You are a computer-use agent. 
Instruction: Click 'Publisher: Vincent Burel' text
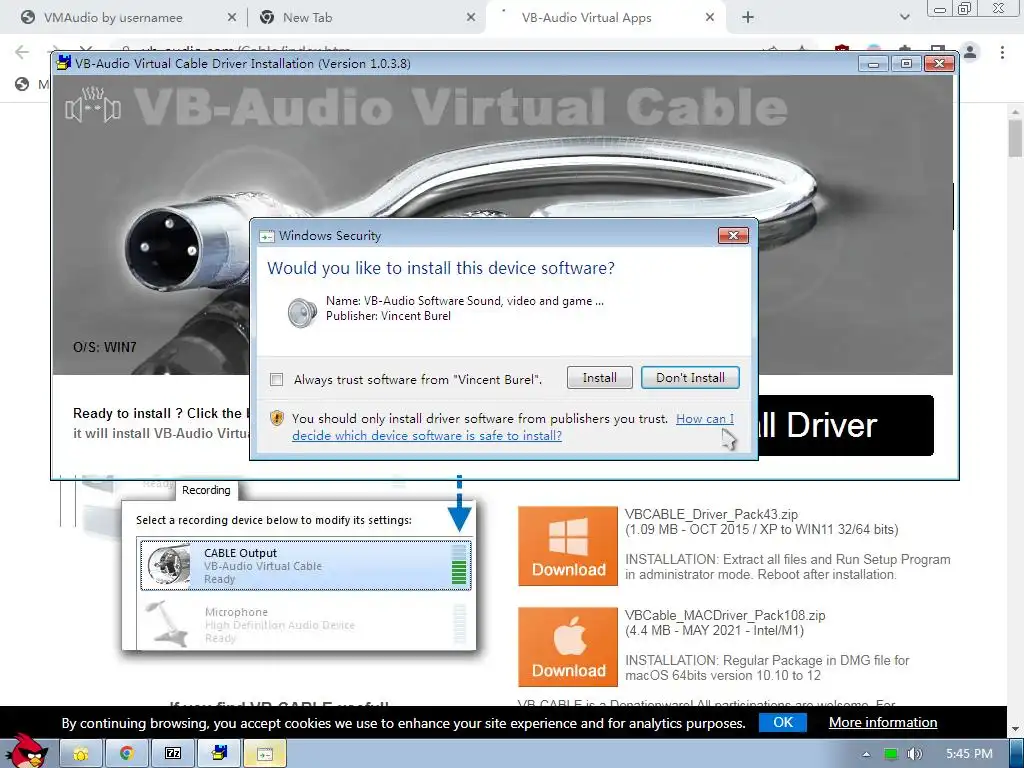click(388, 316)
